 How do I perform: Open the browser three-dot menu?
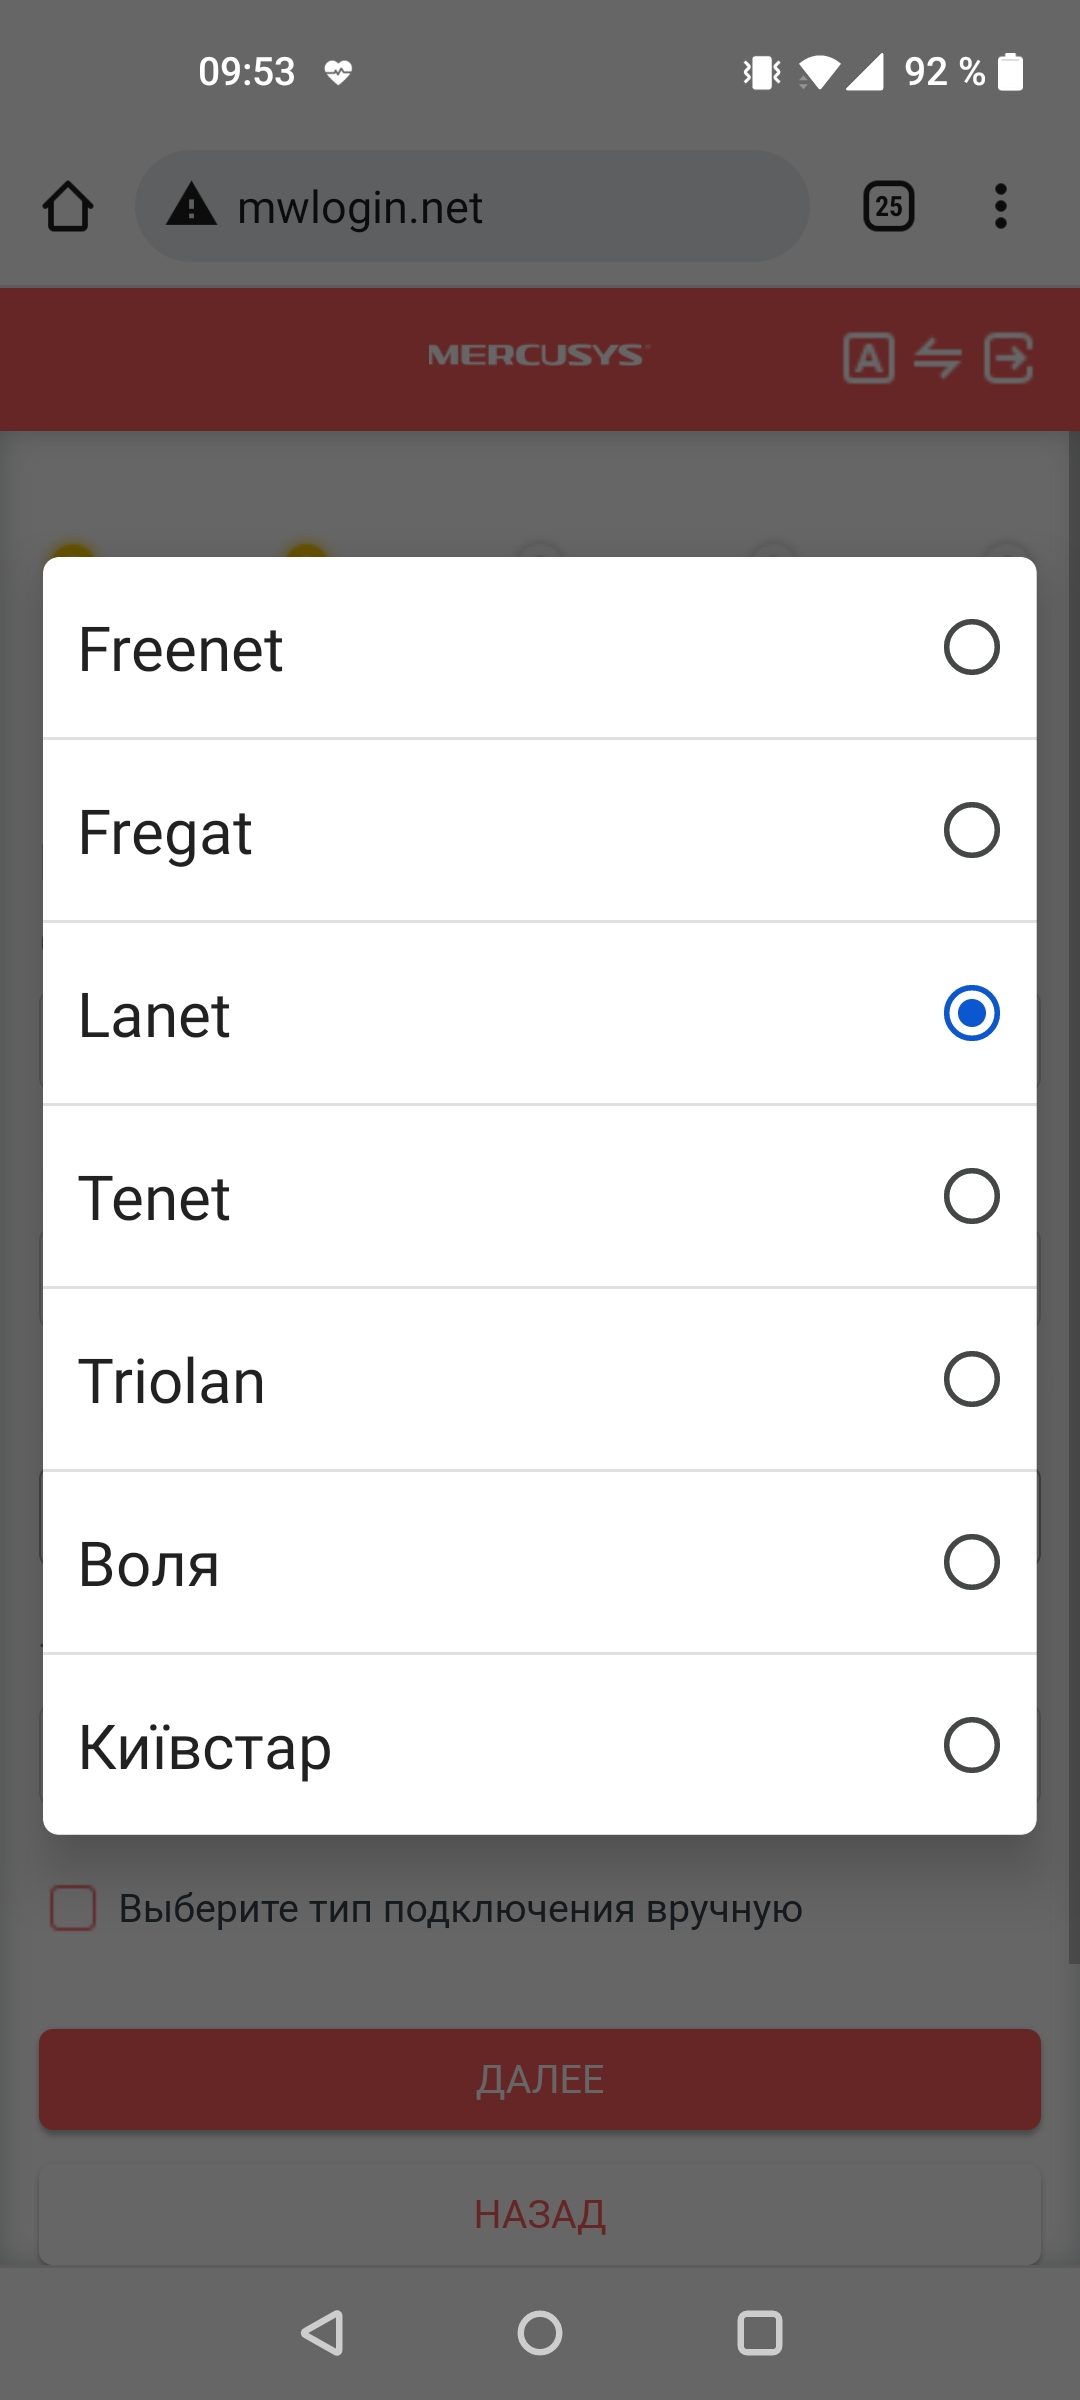tap(1000, 207)
